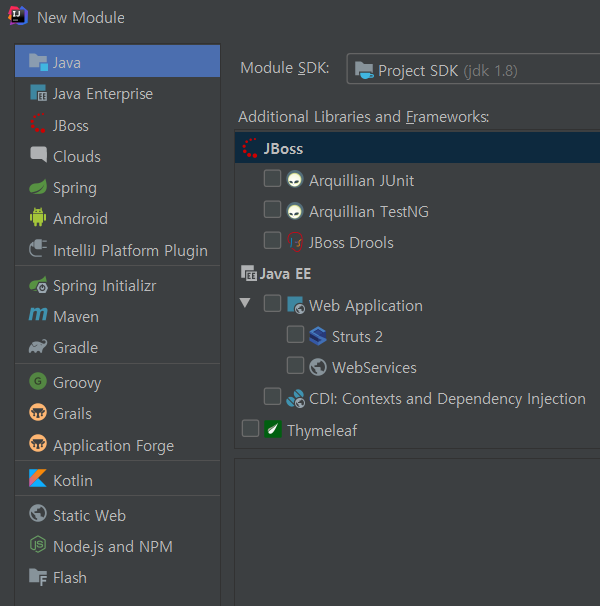
Task: Select Java Enterprise module type
Action: (118, 94)
